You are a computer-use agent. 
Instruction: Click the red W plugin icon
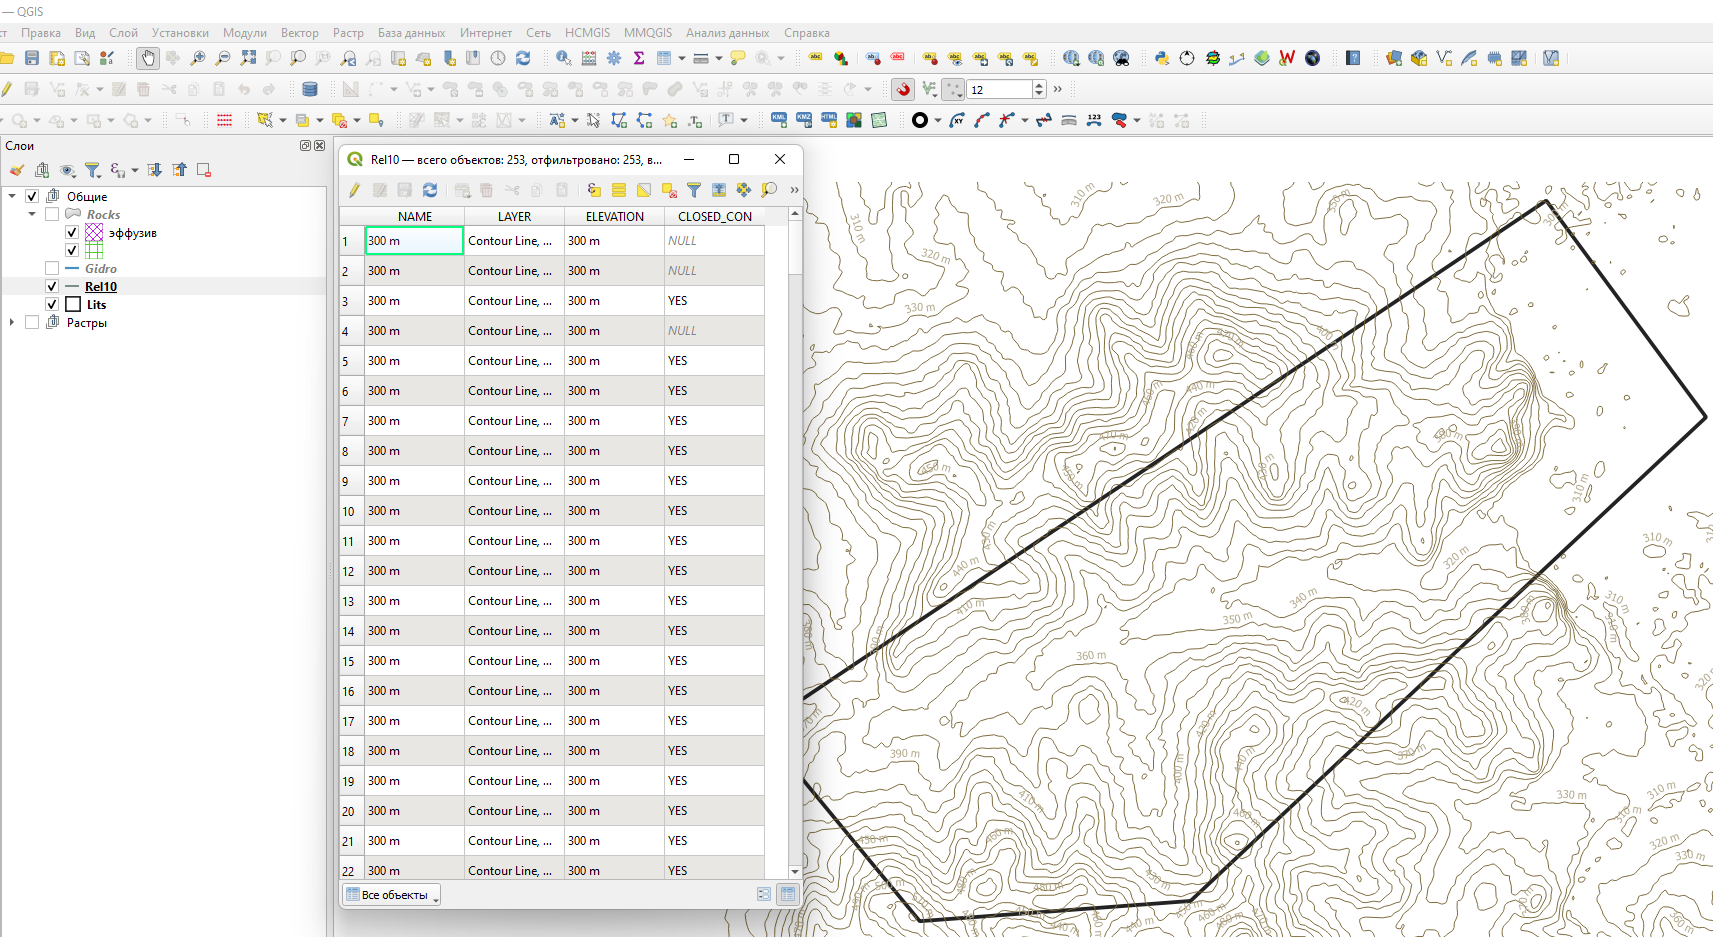tap(1287, 58)
